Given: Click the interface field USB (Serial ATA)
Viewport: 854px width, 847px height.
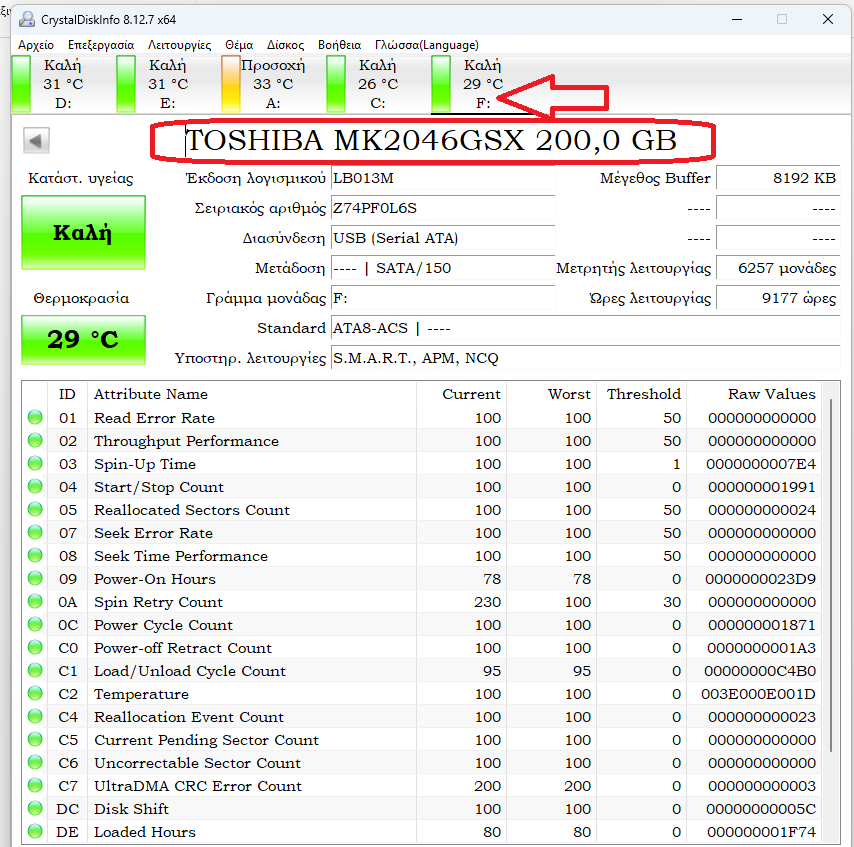Looking at the screenshot, I should coord(443,238).
